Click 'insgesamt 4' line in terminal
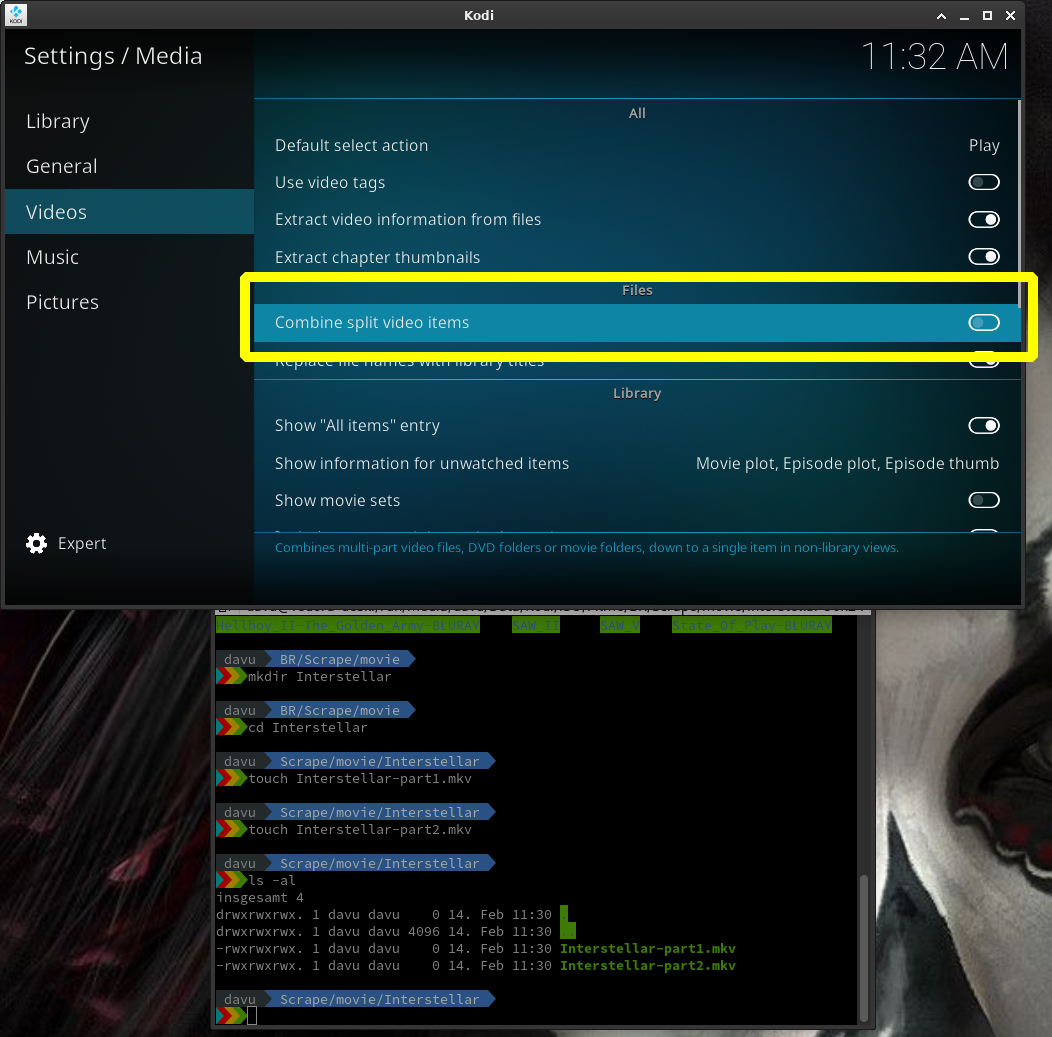Image resolution: width=1052 pixels, height=1037 pixels. click(x=260, y=897)
